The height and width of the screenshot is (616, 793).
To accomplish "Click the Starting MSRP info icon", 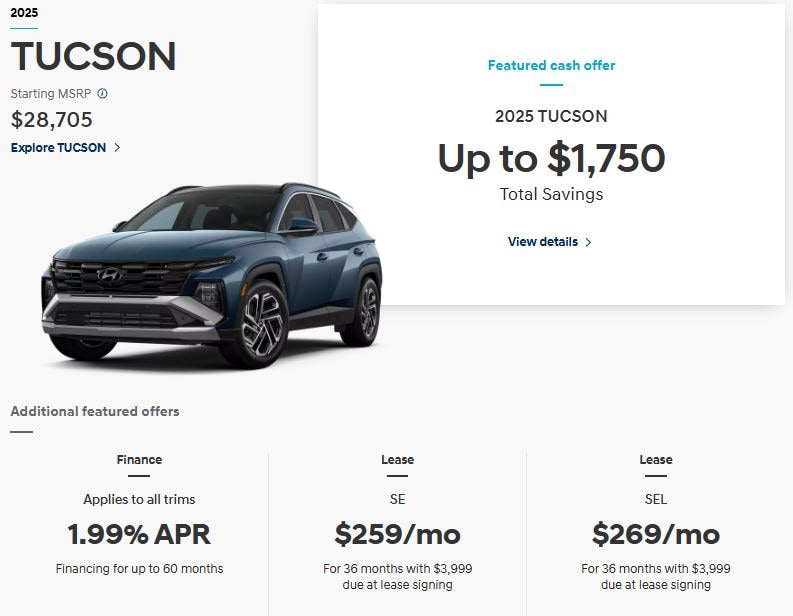I will point(102,94).
